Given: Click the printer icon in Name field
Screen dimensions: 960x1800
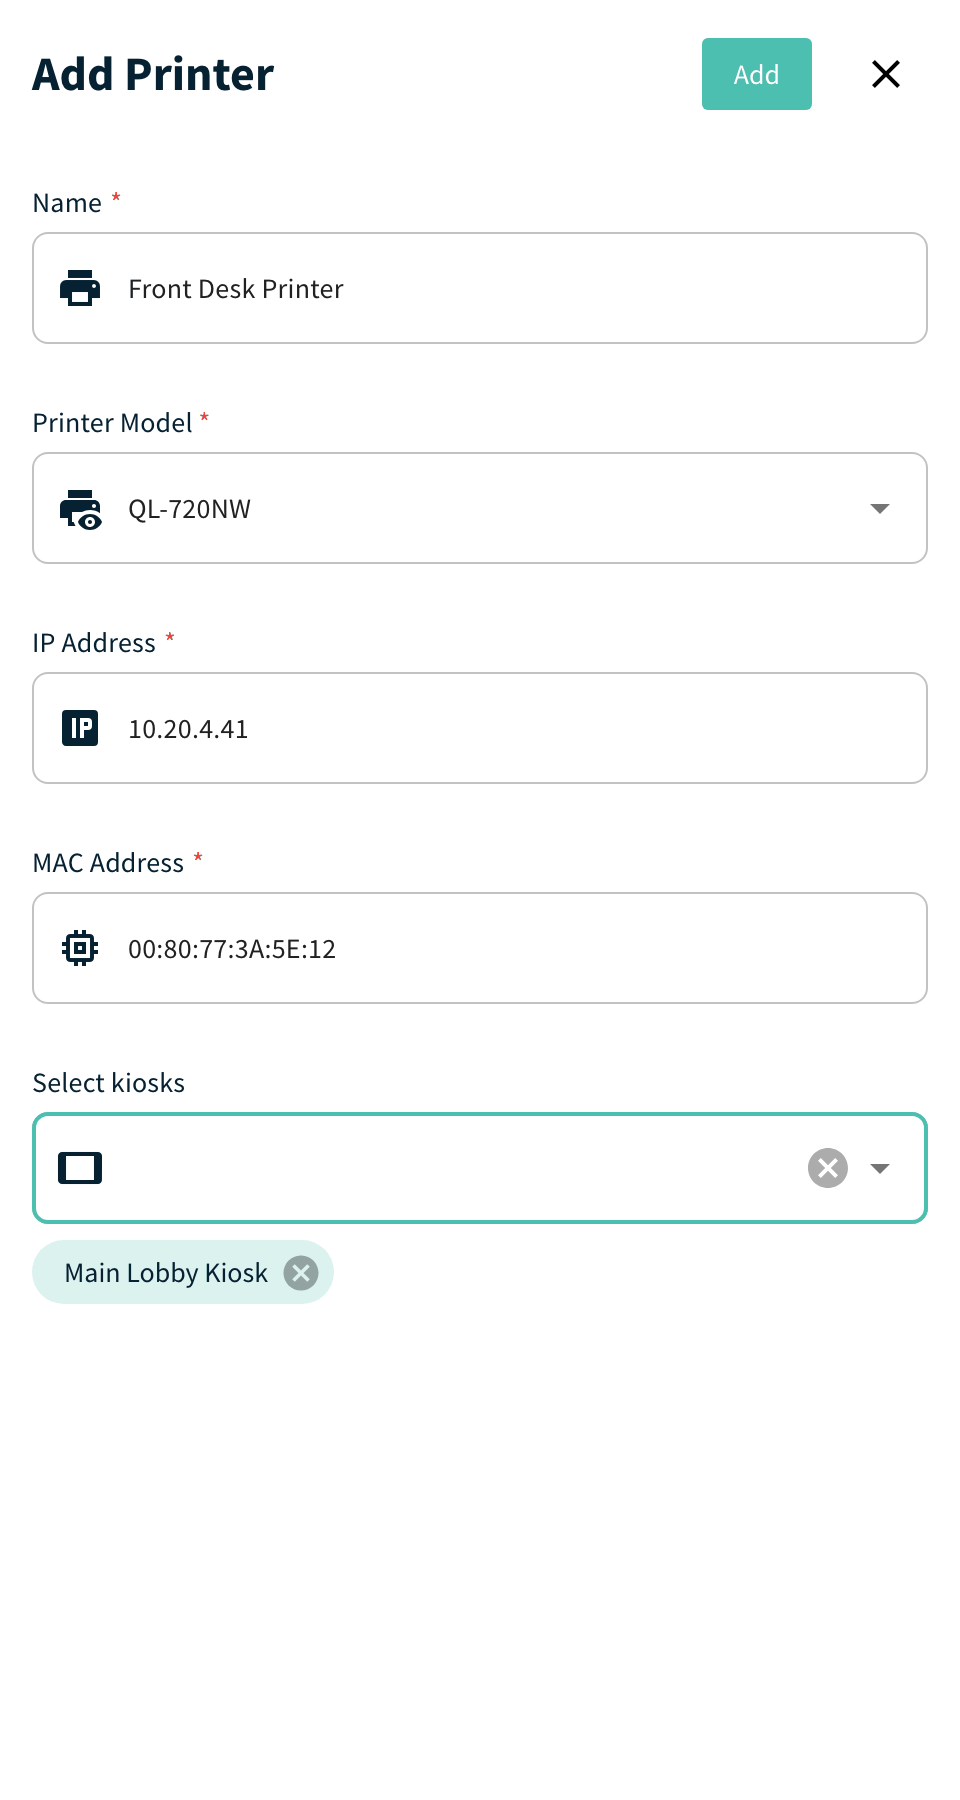Looking at the screenshot, I should [80, 288].
